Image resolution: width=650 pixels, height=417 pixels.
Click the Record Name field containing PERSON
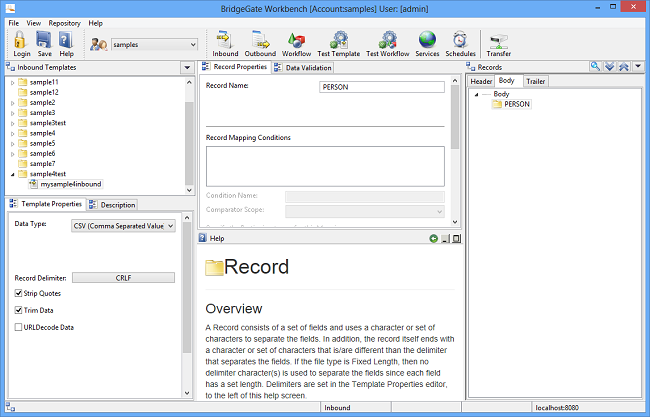click(382, 87)
